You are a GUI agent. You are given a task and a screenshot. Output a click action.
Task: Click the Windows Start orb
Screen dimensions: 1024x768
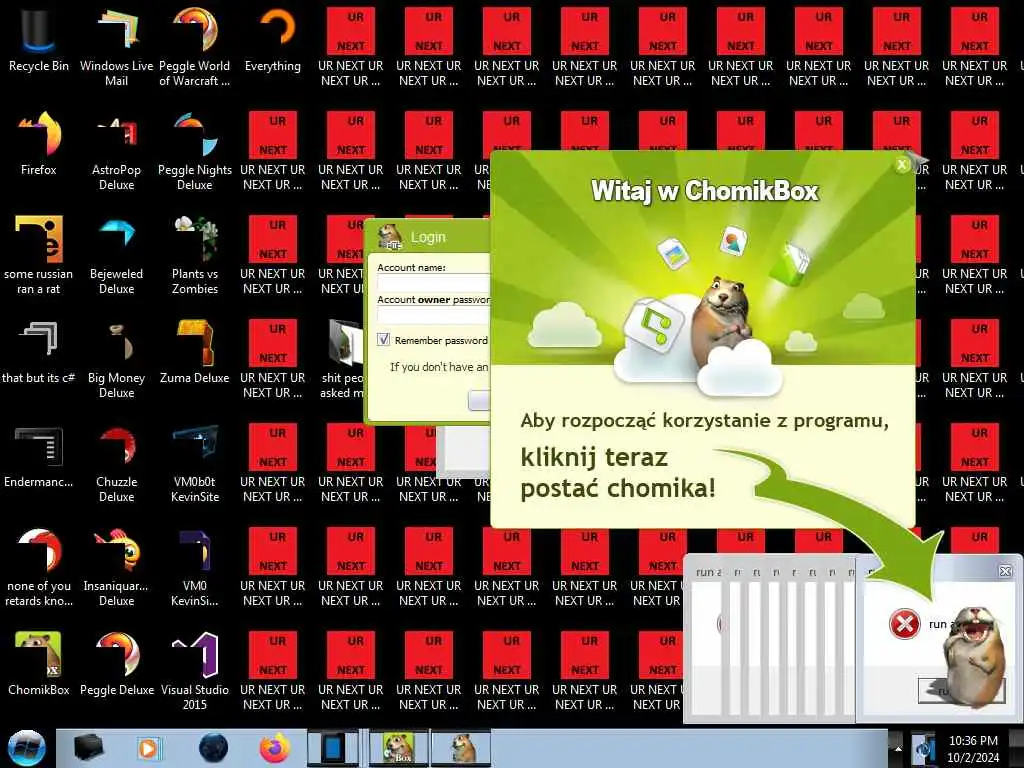pyautogui.click(x=26, y=748)
